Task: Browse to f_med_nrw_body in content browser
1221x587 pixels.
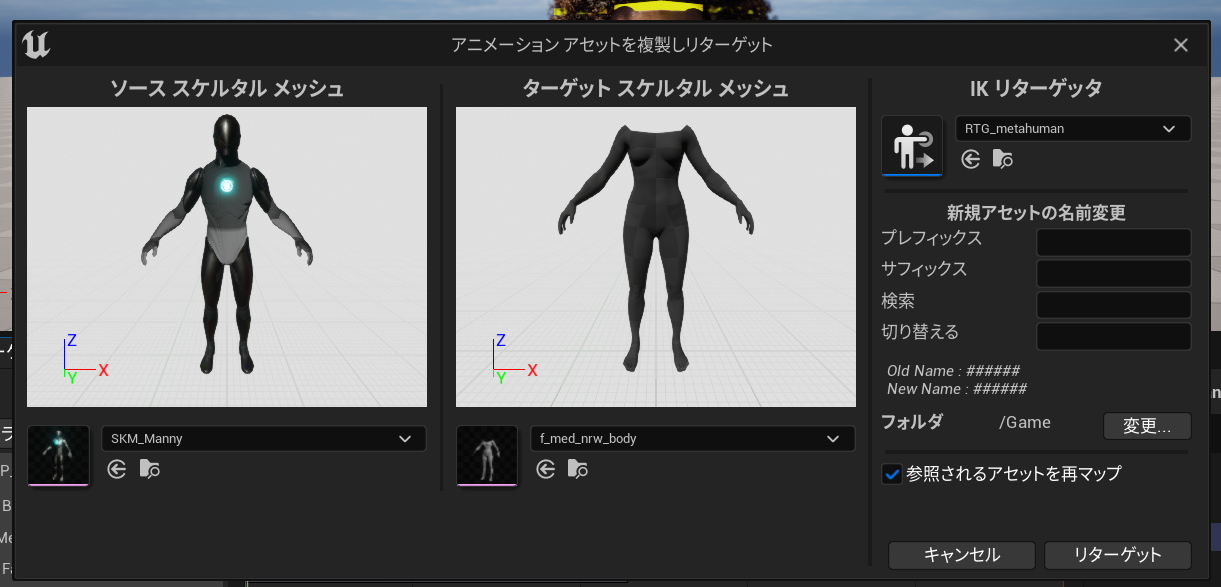Action: [x=578, y=469]
